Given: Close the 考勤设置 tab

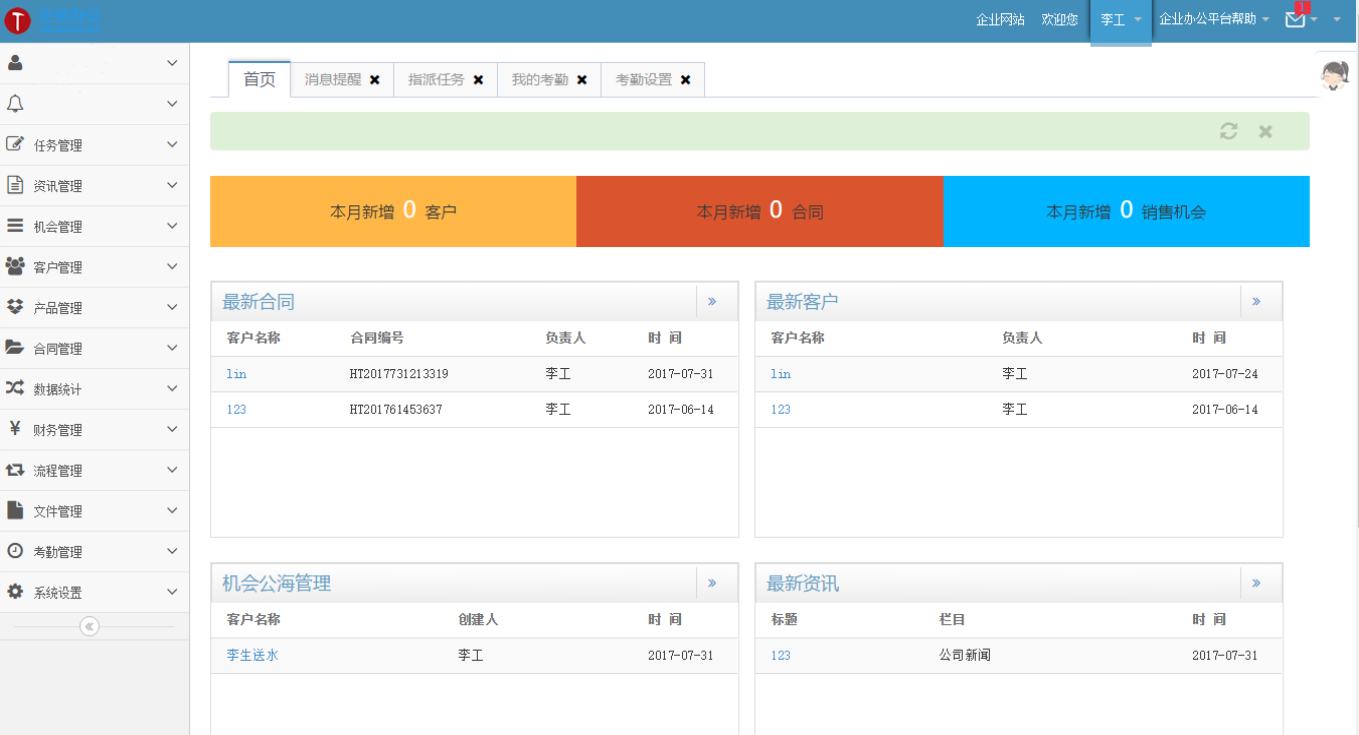Looking at the screenshot, I should (685, 80).
